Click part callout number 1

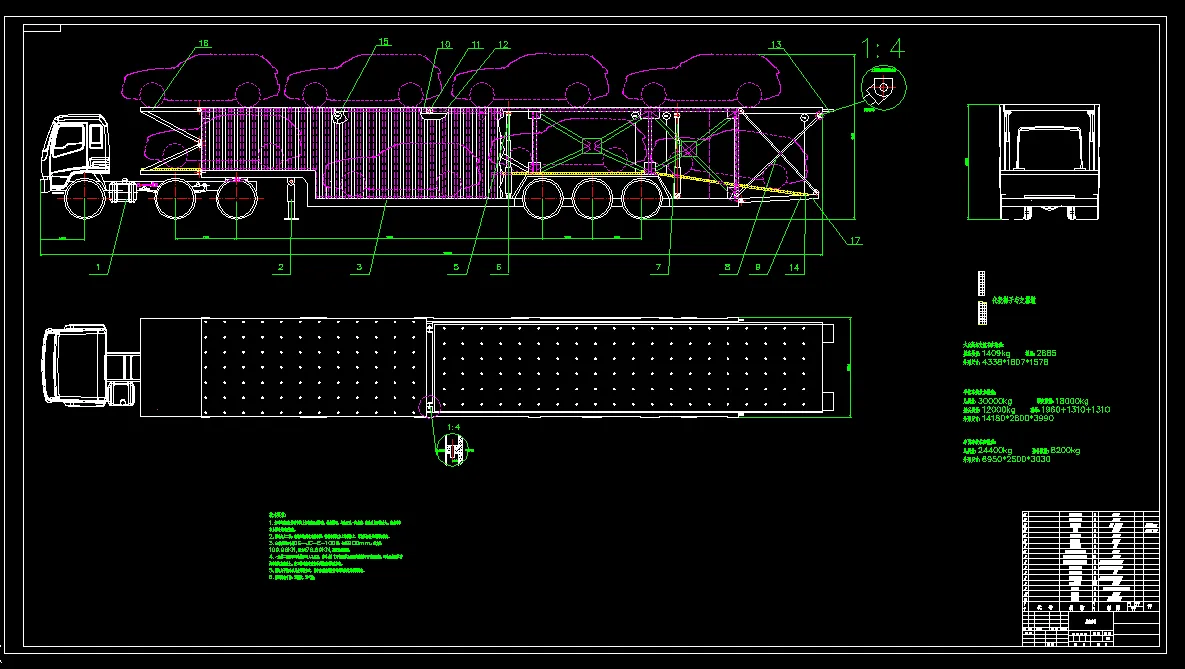[97, 267]
